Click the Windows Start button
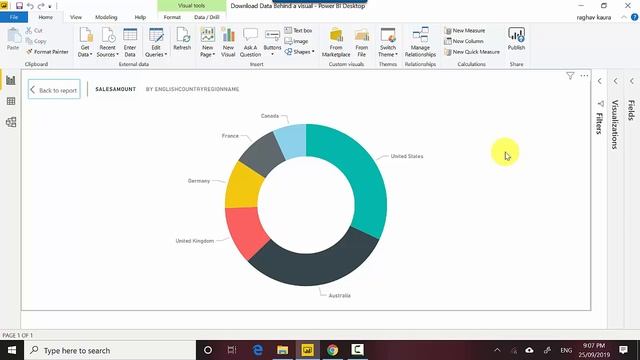The image size is (640, 360). coord(12,350)
